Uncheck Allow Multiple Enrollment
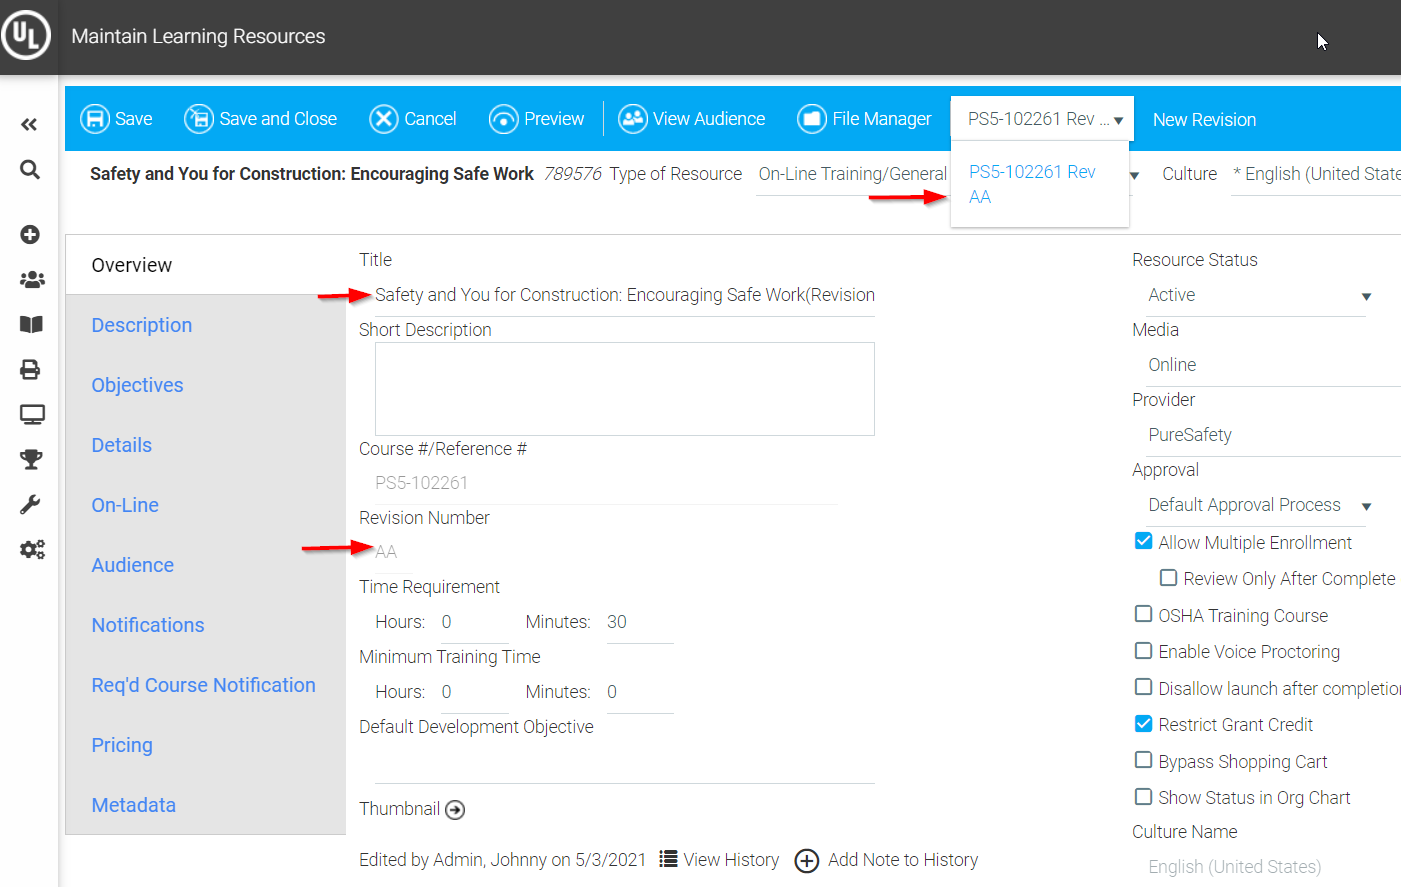Screen dimensions: 1401x887 [x=1144, y=541]
